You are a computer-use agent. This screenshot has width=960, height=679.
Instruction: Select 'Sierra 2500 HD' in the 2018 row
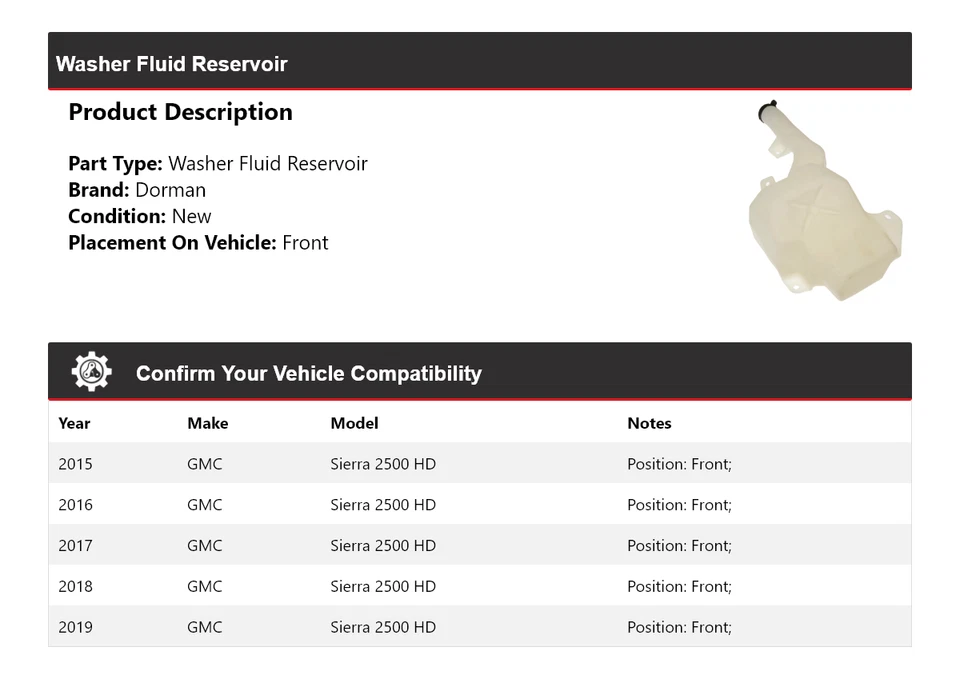(x=383, y=587)
